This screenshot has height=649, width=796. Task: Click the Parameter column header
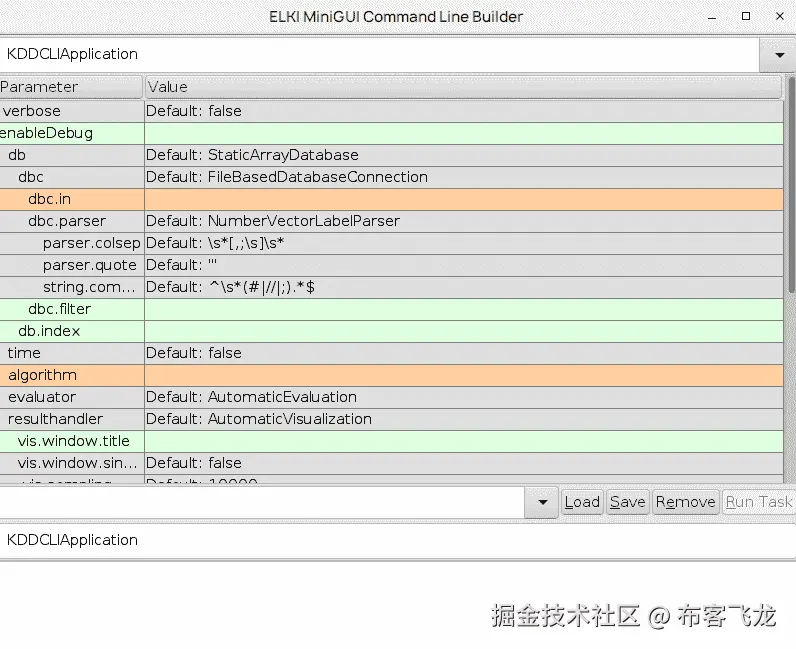pos(71,87)
